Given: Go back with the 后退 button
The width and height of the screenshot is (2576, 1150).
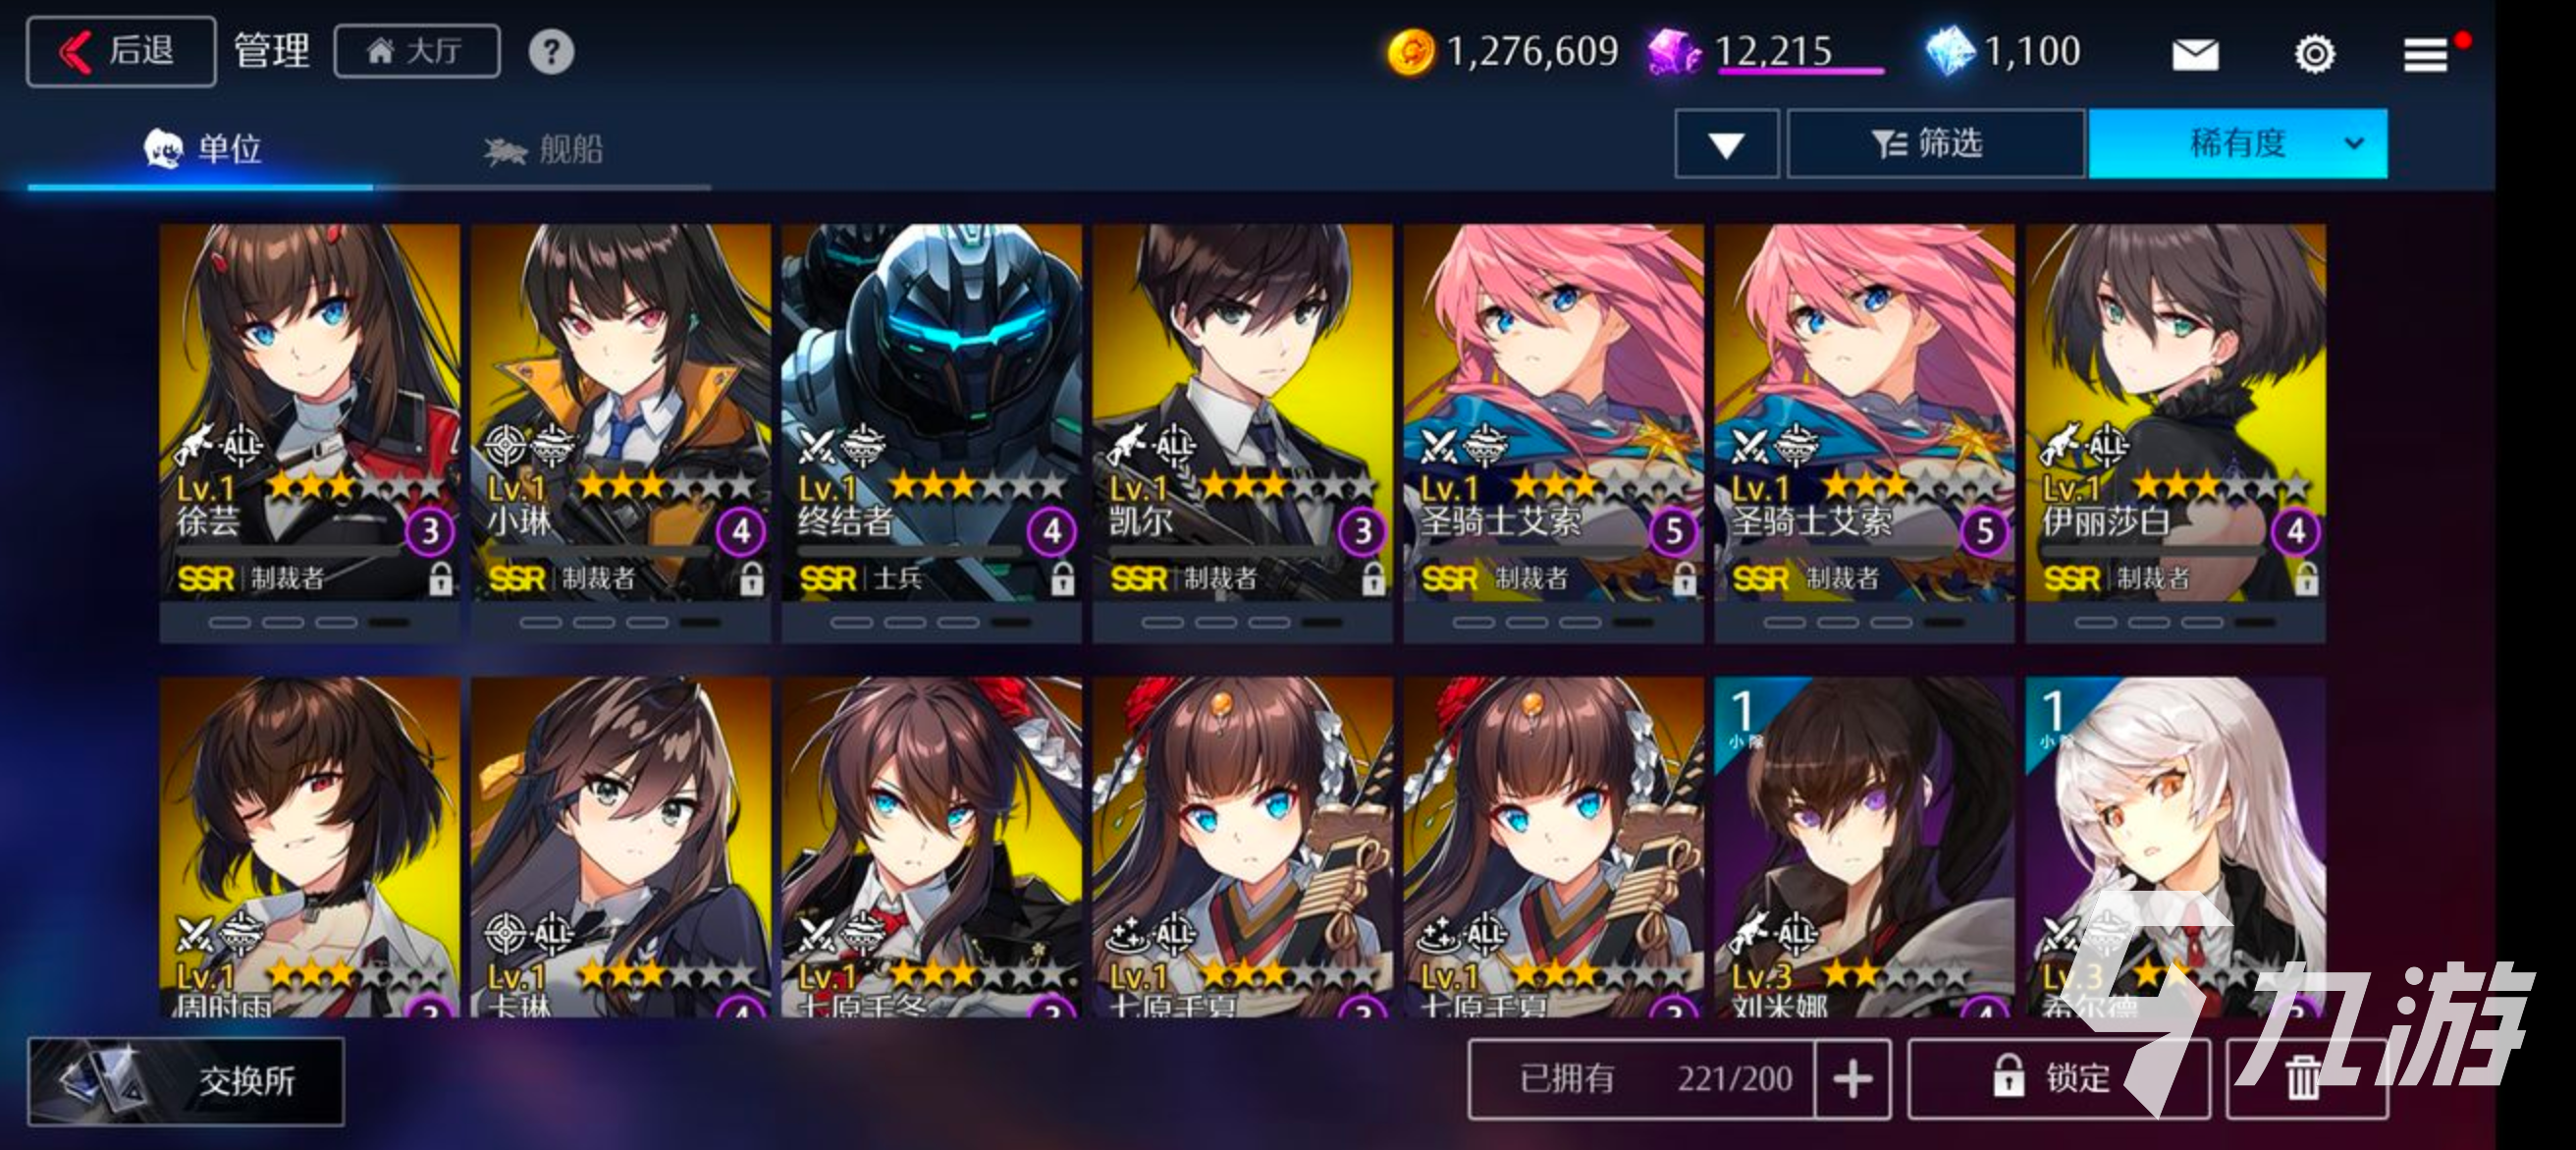Looking at the screenshot, I should coord(121,51).
